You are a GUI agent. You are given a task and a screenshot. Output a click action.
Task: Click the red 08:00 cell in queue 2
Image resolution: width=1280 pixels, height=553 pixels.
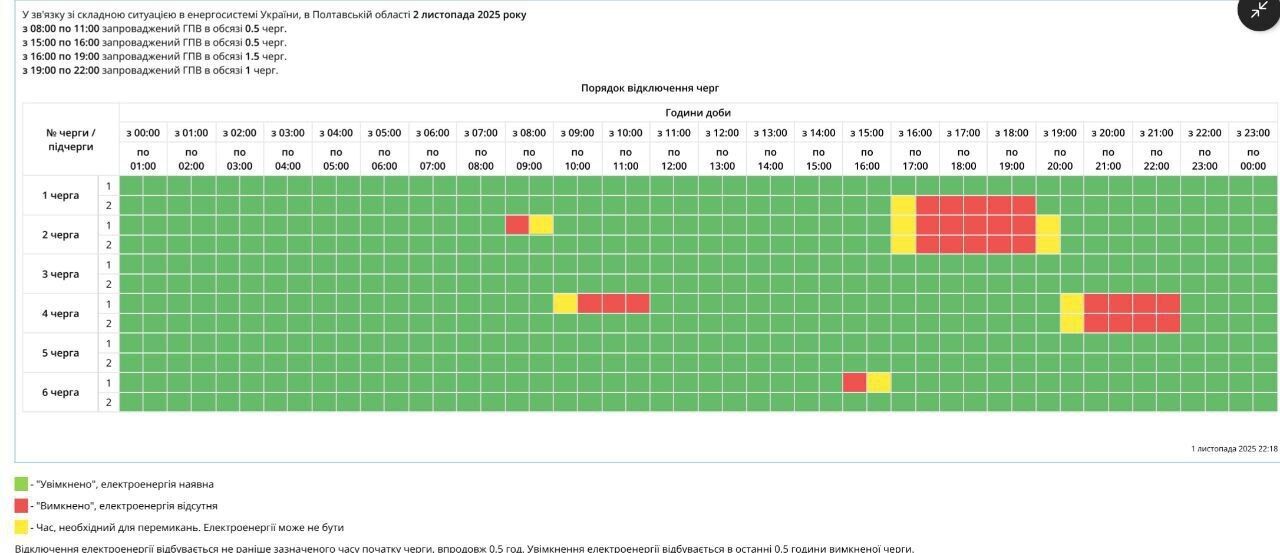[x=517, y=225]
